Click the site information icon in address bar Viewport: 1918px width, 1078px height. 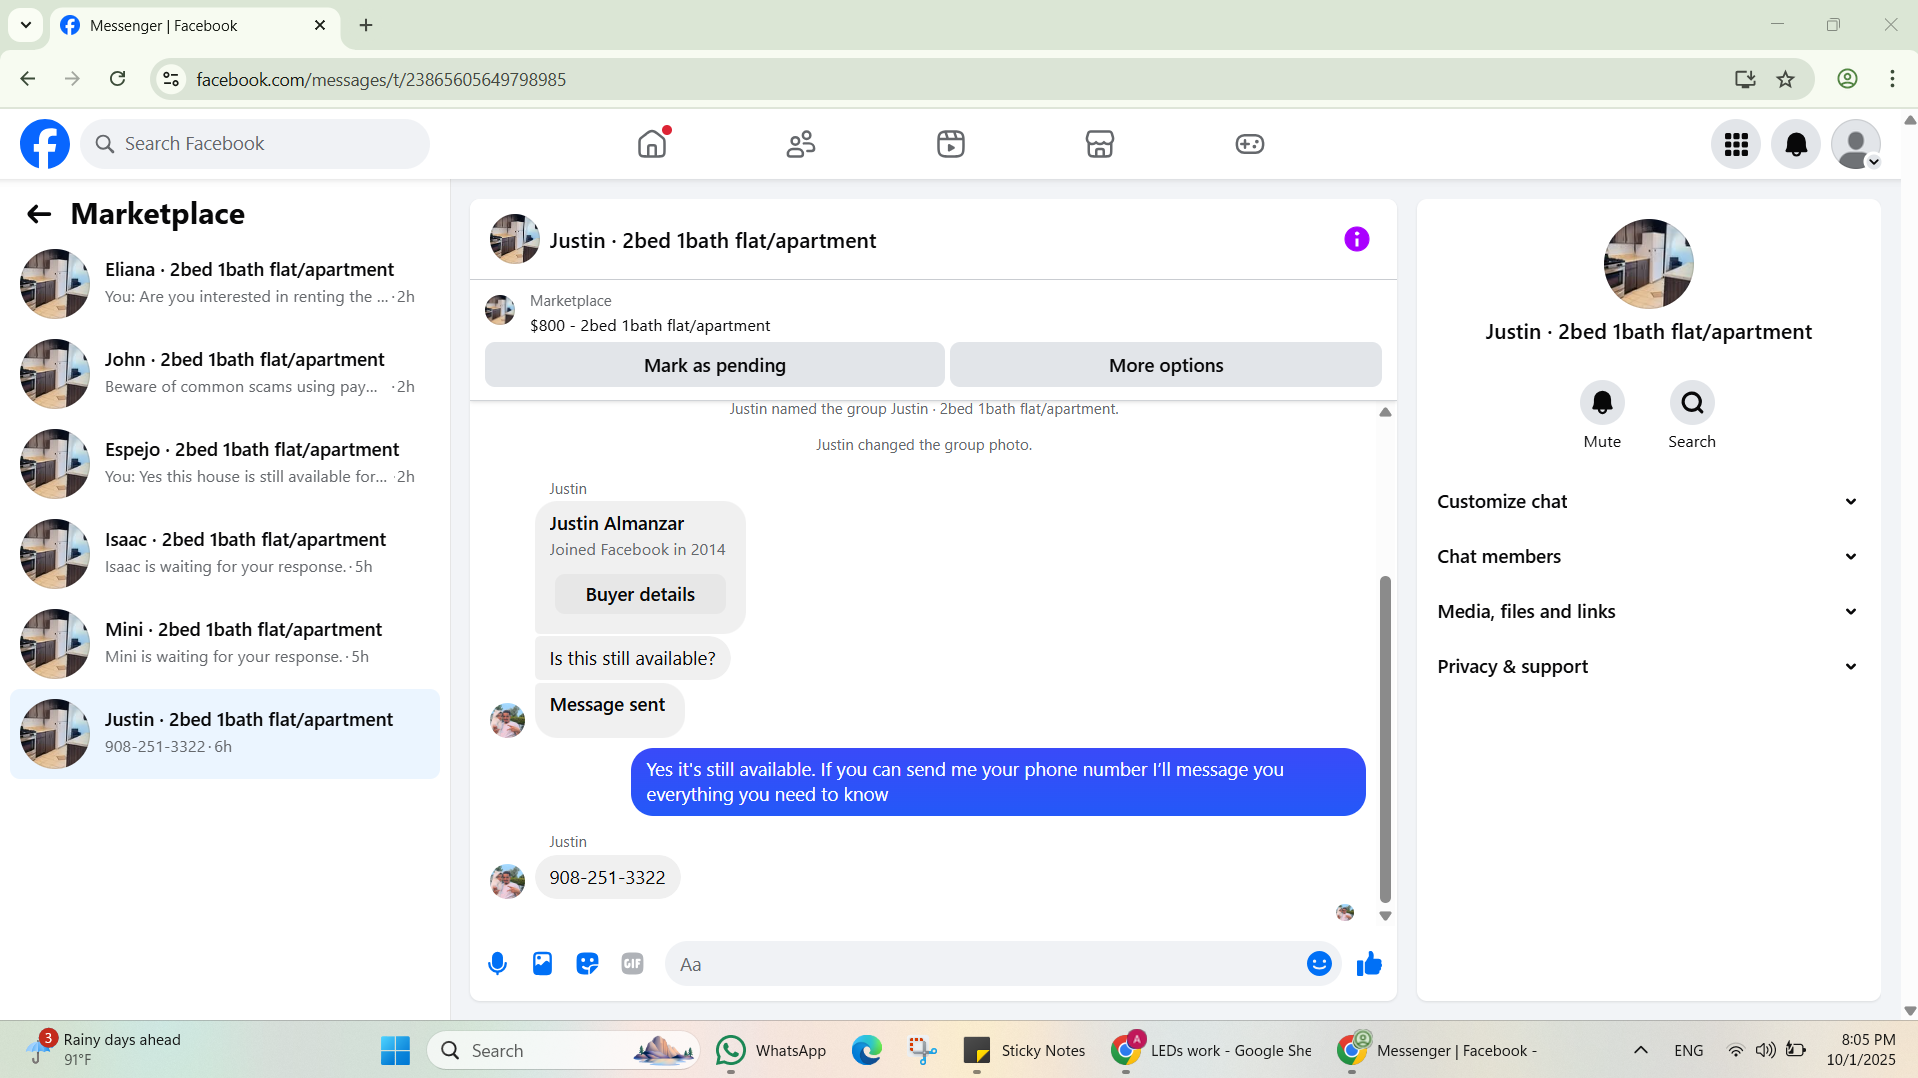tap(172, 79)
